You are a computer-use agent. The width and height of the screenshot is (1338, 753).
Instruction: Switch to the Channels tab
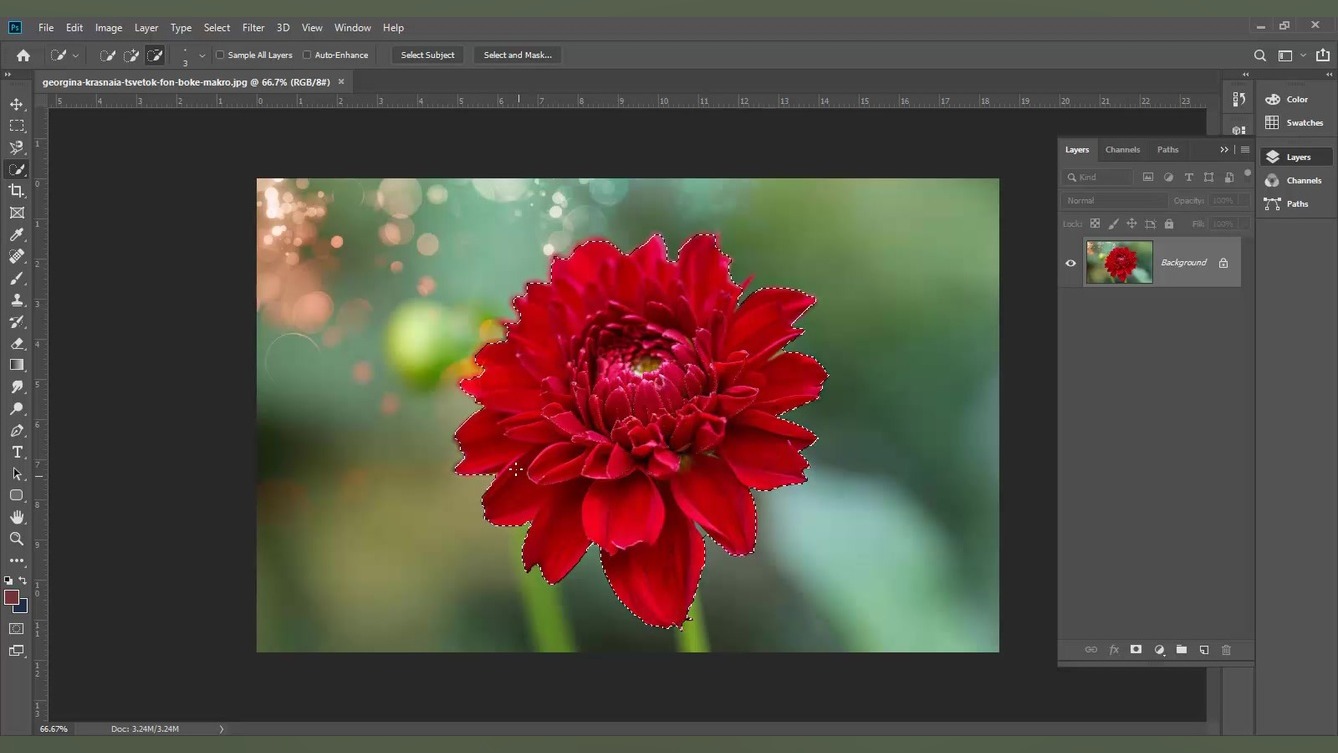click(1122, 150)
